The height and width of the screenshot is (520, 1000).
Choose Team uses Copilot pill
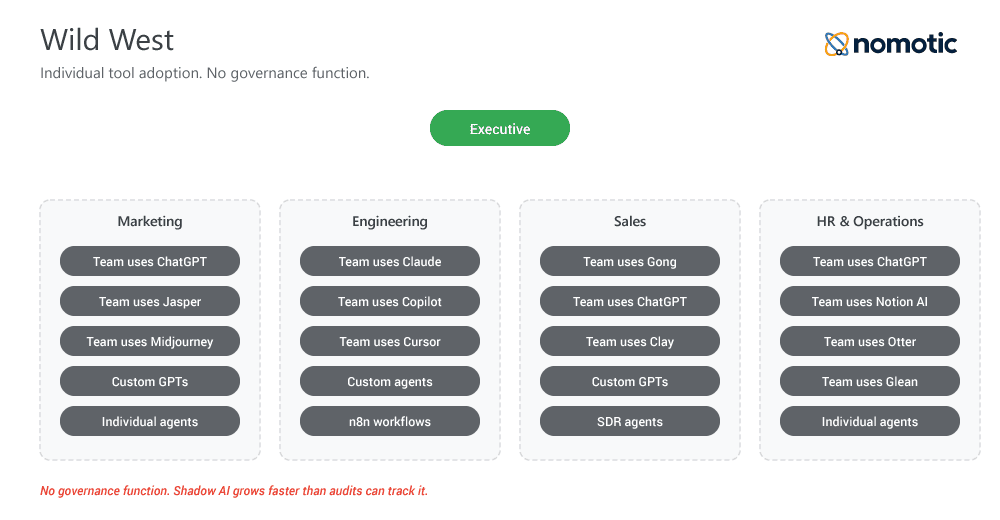(x=390, y=301)
